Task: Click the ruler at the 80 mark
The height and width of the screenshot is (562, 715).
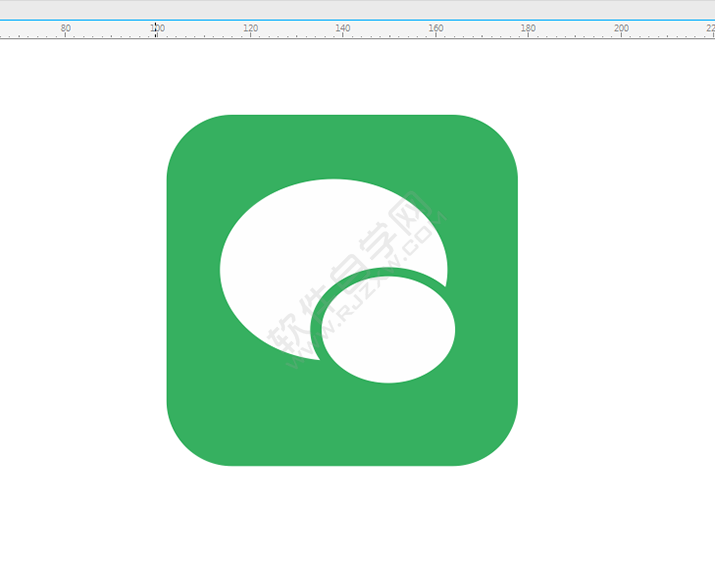Action: (x=66, y=28)
